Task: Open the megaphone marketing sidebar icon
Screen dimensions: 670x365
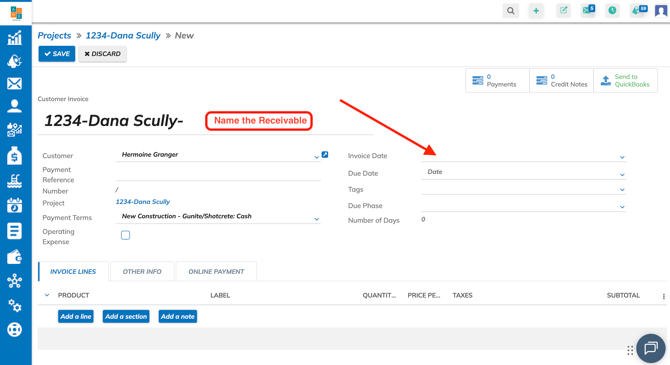Action: click(x=15, y=61)
